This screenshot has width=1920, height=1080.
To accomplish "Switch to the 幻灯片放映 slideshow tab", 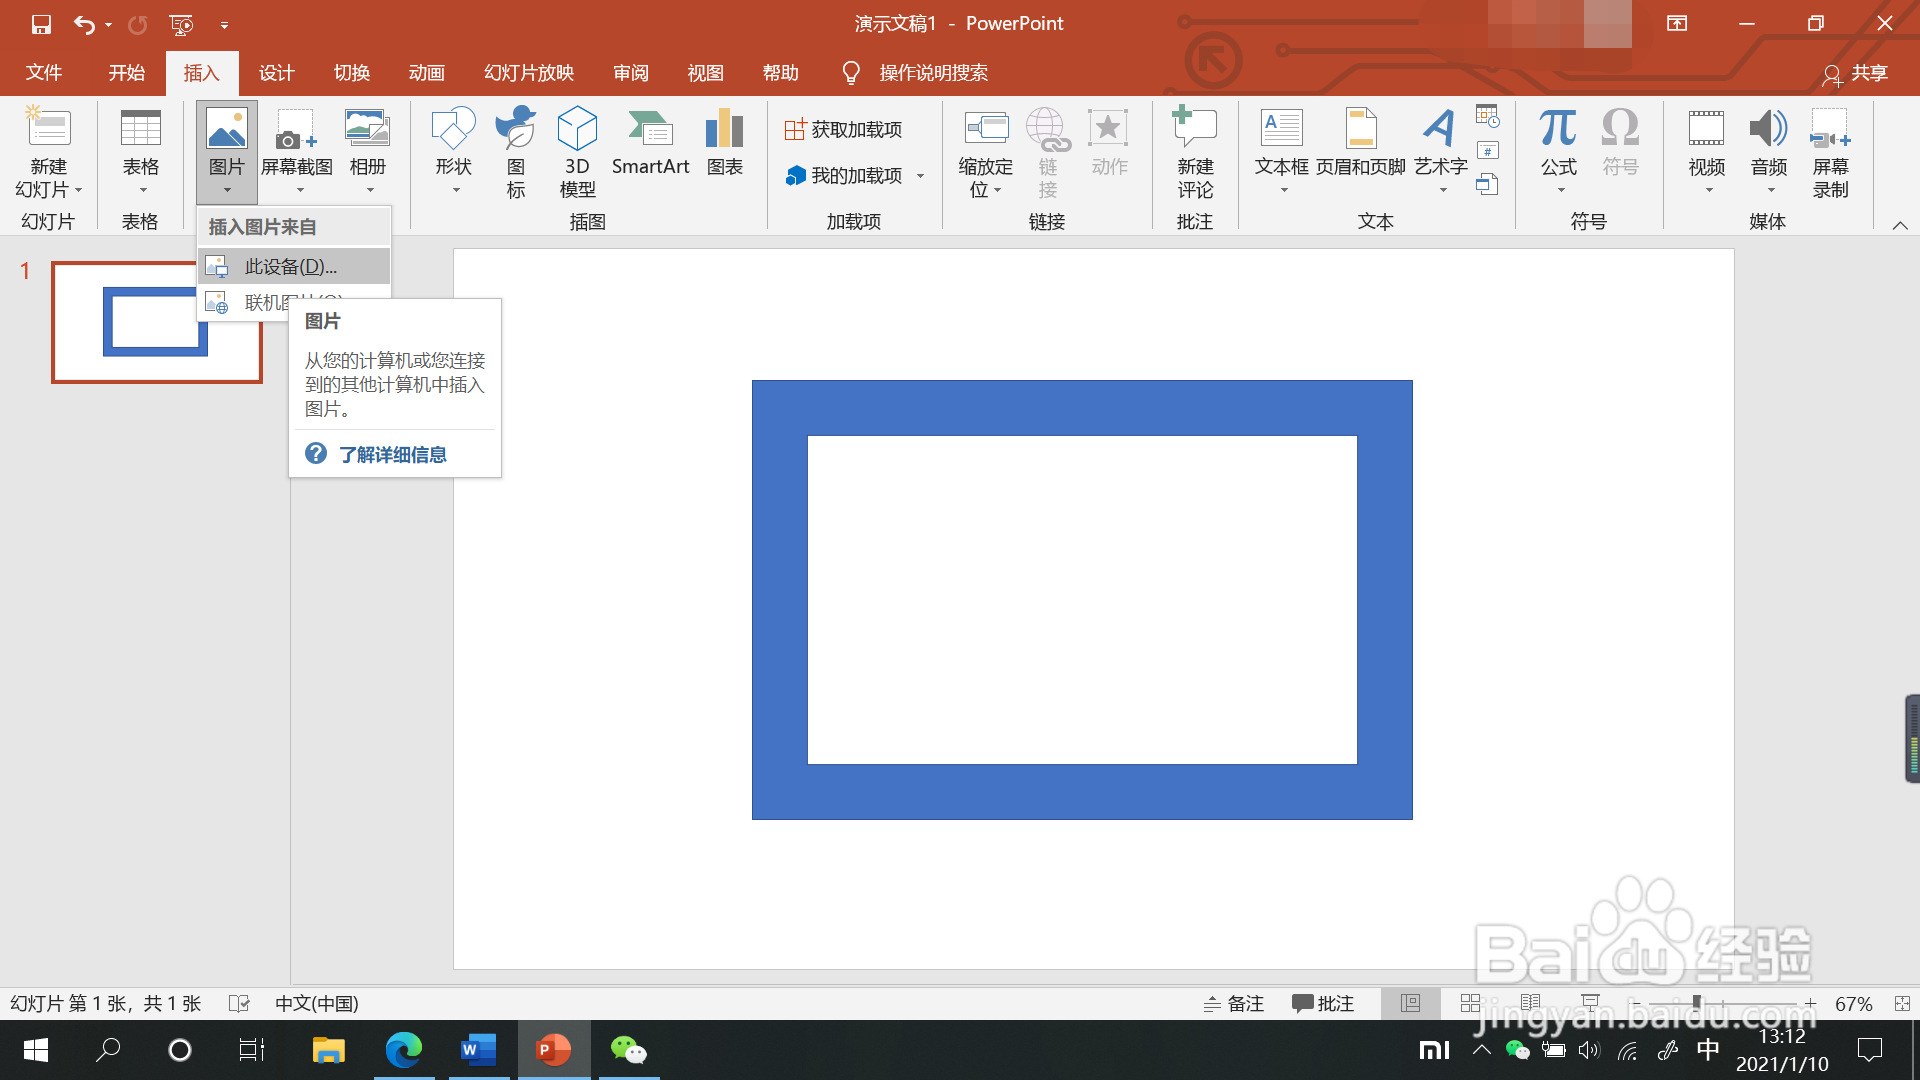I will pos(529,73).
